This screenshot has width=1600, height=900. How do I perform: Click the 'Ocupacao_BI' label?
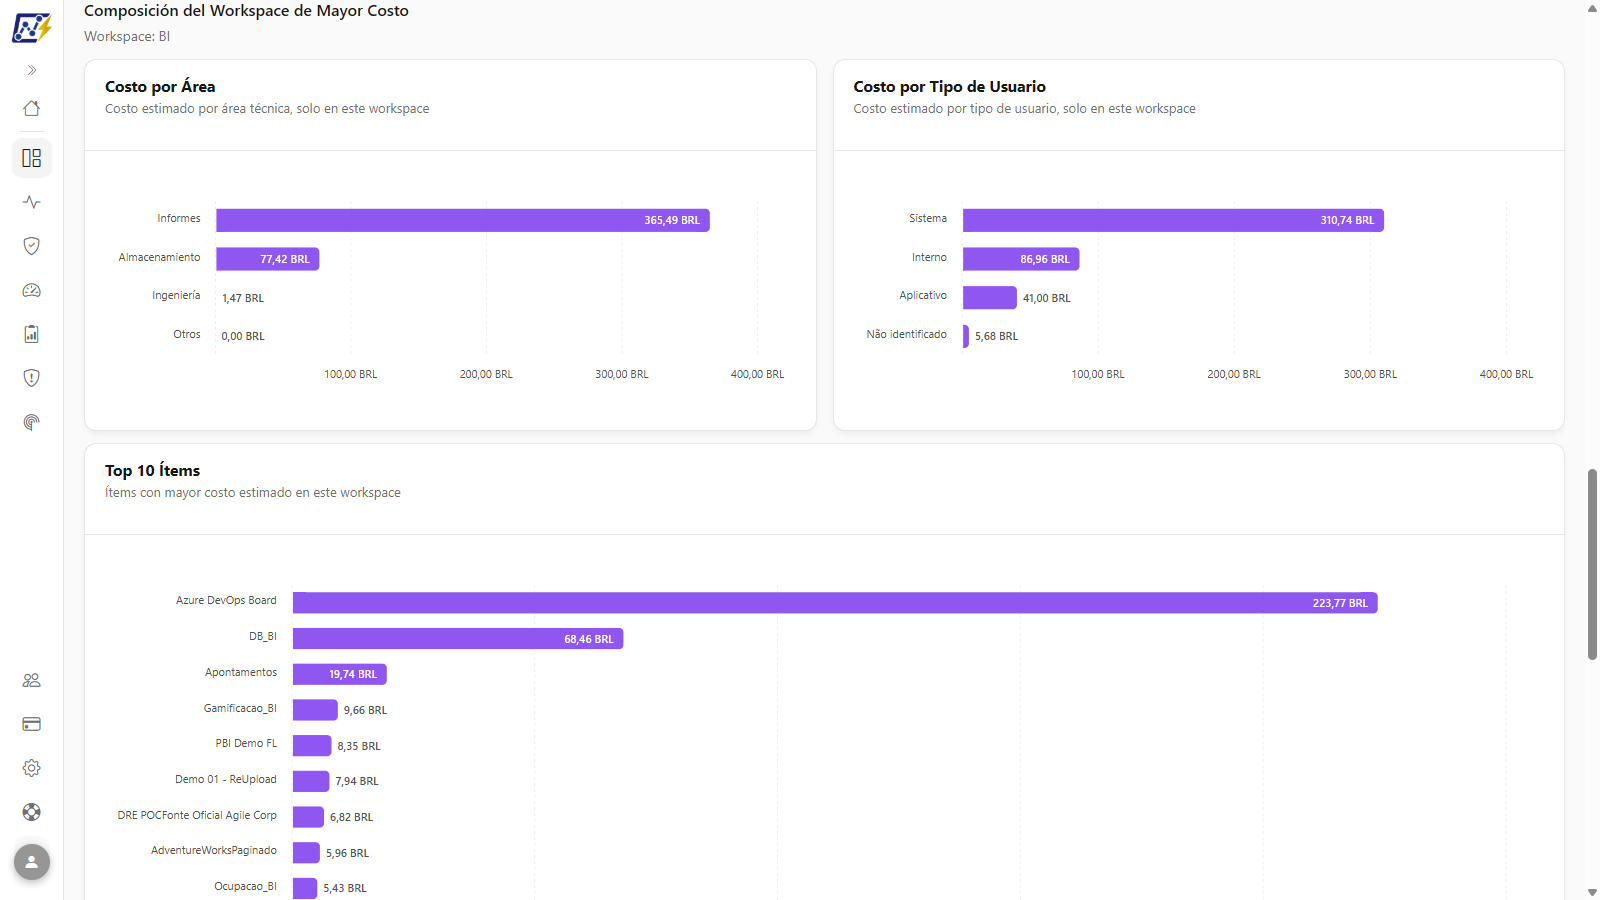[x=245, y=886]
